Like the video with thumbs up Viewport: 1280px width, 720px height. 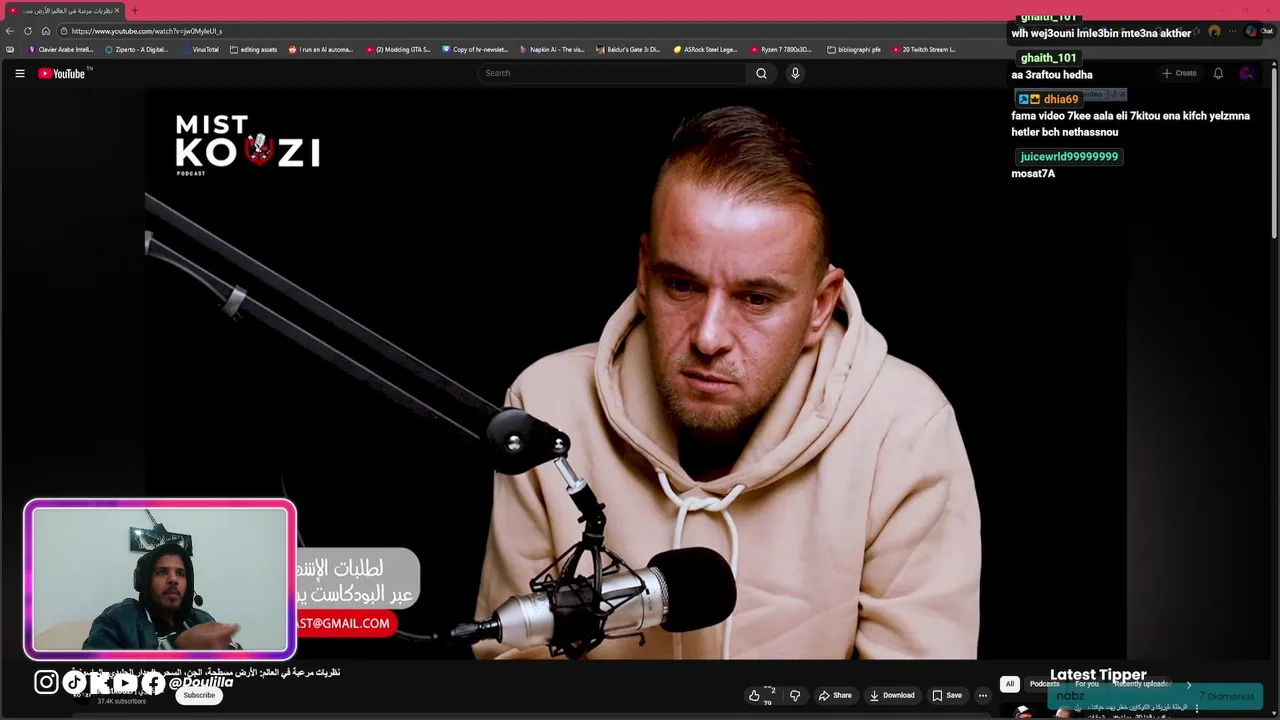tap(762, 695)
